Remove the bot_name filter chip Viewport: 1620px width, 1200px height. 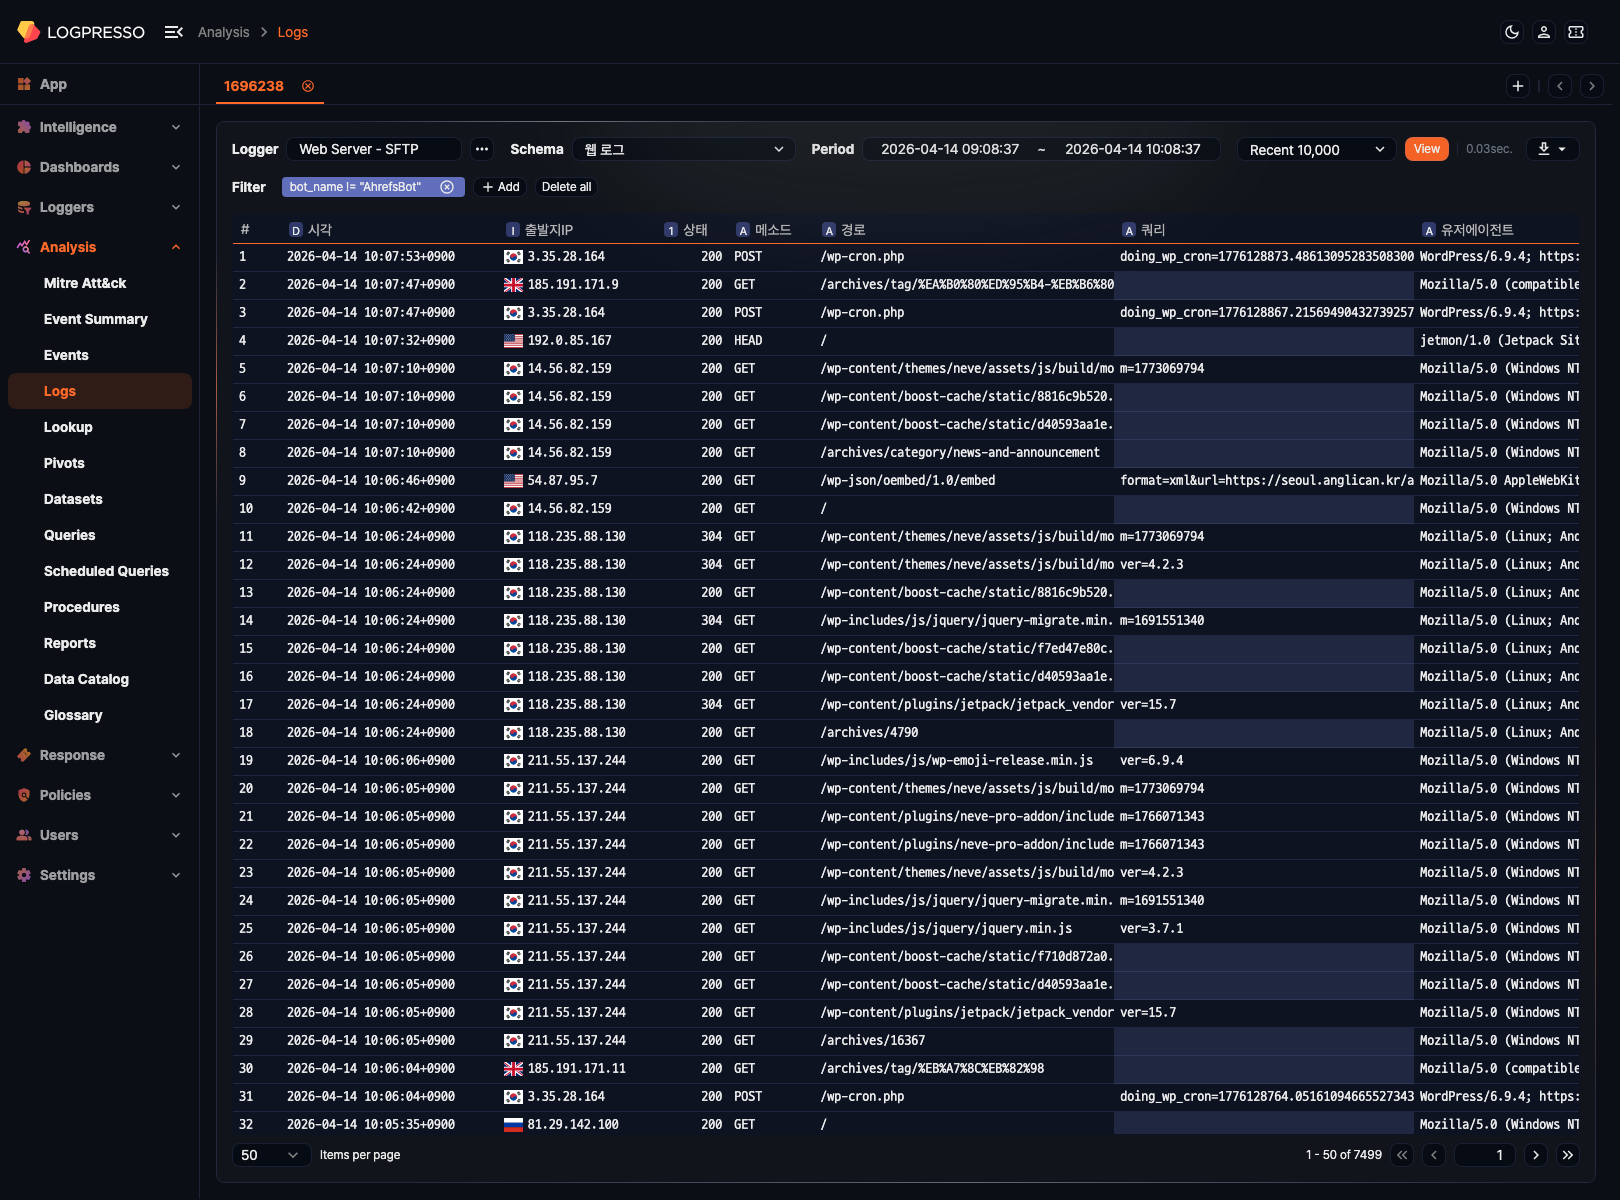pyautogui.click(x=446, y=186)
